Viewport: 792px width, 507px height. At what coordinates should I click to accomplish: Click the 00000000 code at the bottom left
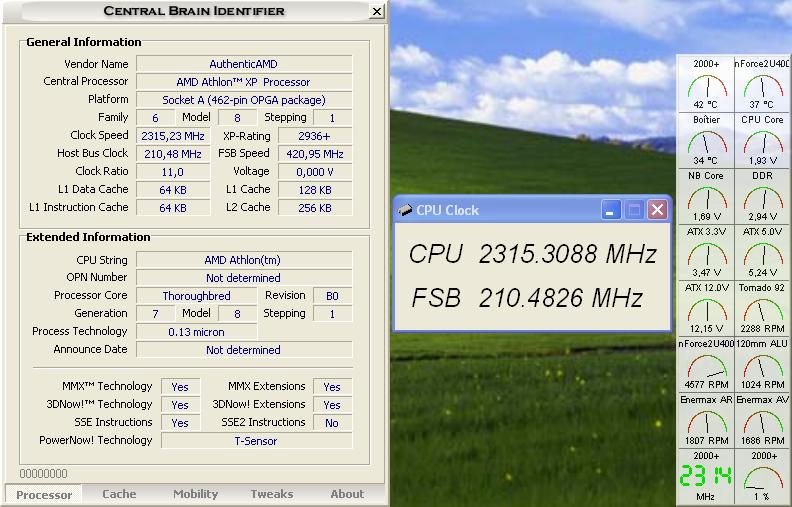click(43, 474)
